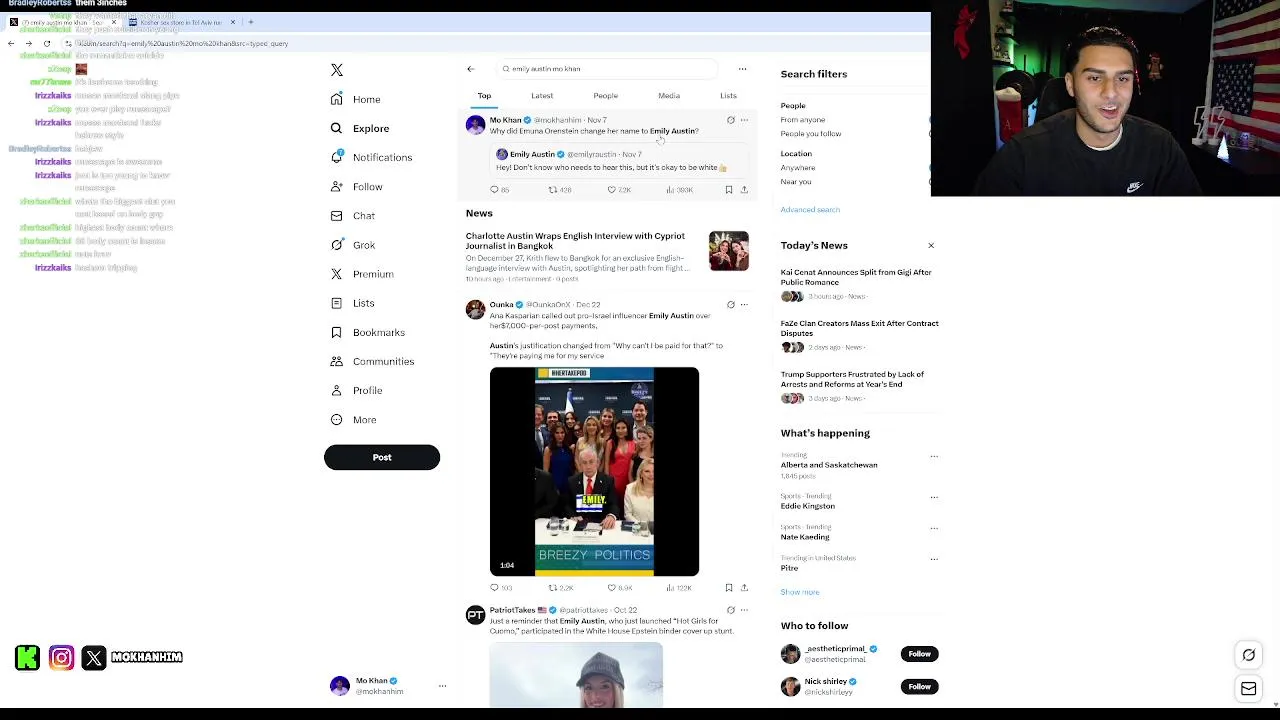The image size is (1280, 720).
Task: Open more menu on Ounka's post
Action: point(744,305)
